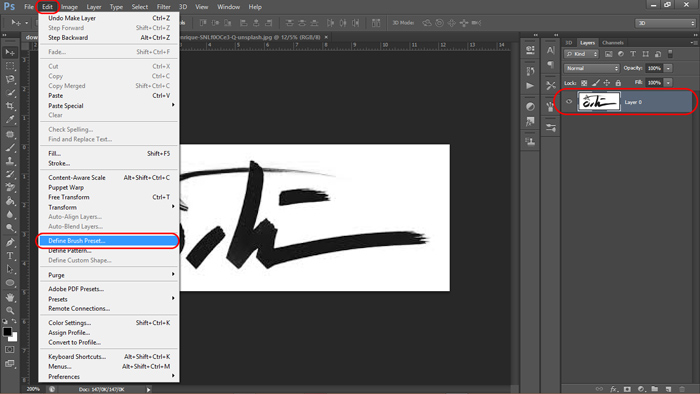The width and height of the screenshot is (700, 394).
Task: Open the History panel icon
Action: point(530,71)
